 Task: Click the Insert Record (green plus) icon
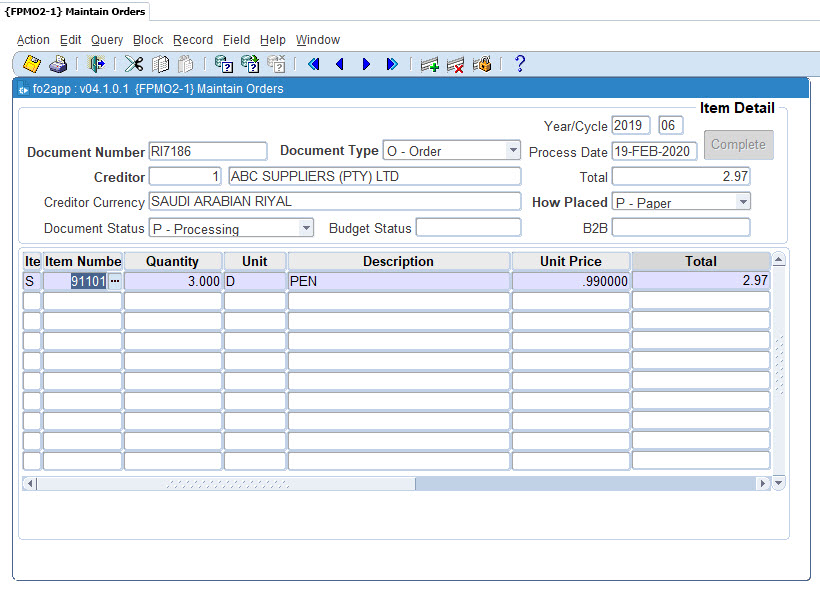429,63
